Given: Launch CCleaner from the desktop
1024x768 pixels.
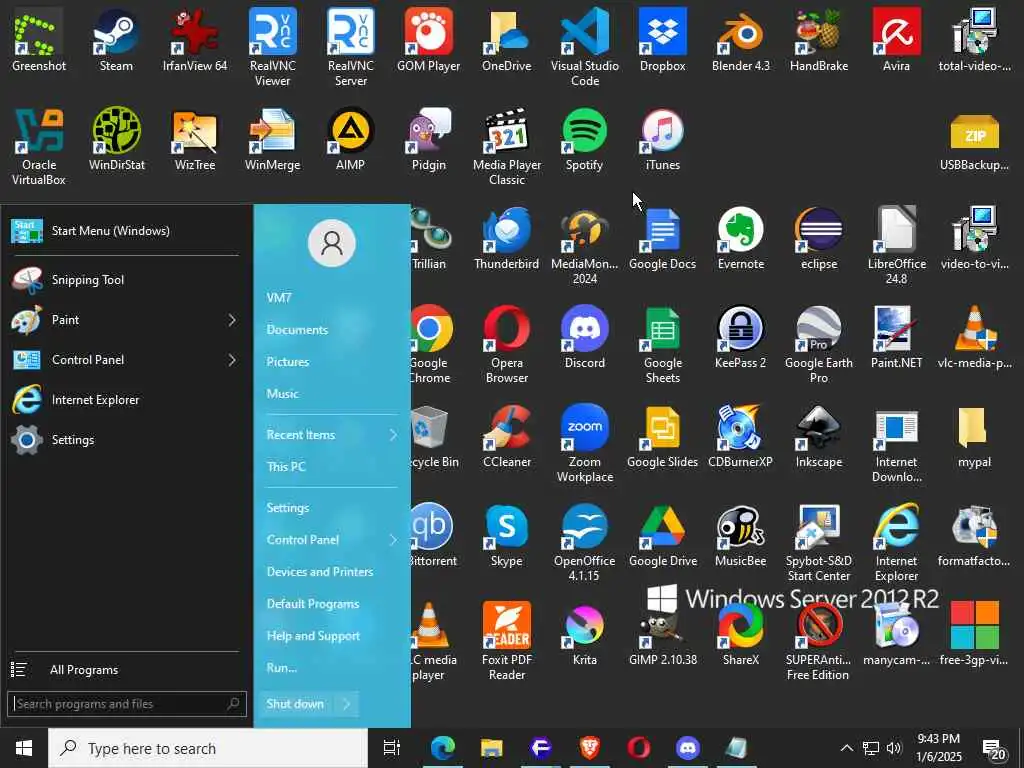Looking at the screenshot, I should tap(507, 436).
